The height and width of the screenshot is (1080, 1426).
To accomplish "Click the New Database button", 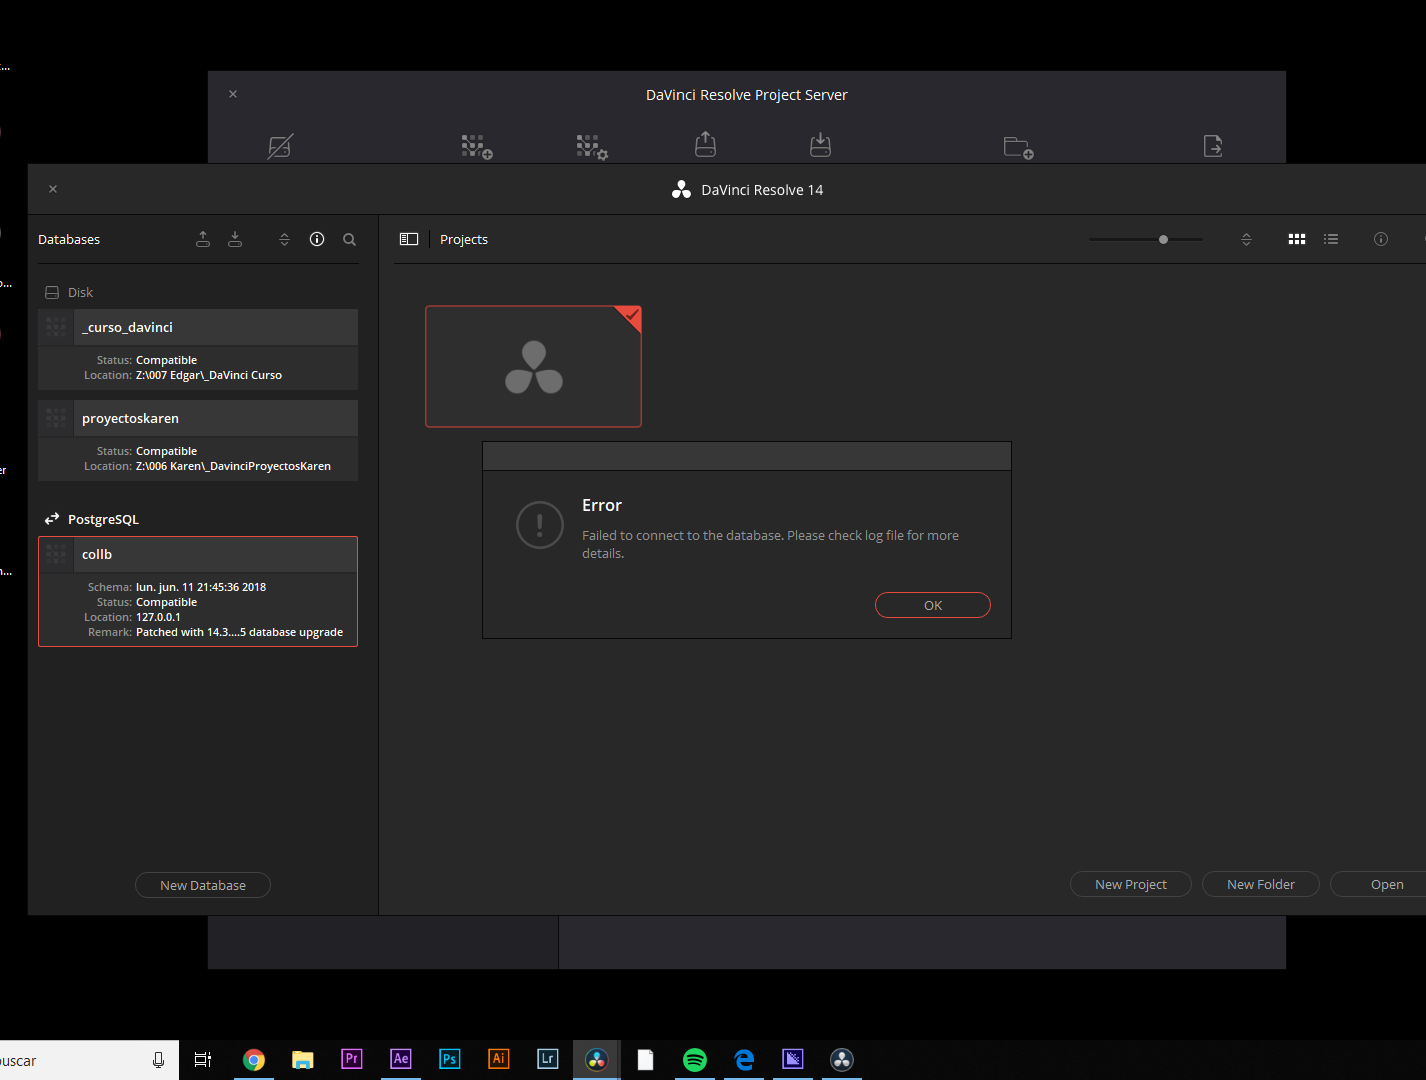I will [203, 885].
